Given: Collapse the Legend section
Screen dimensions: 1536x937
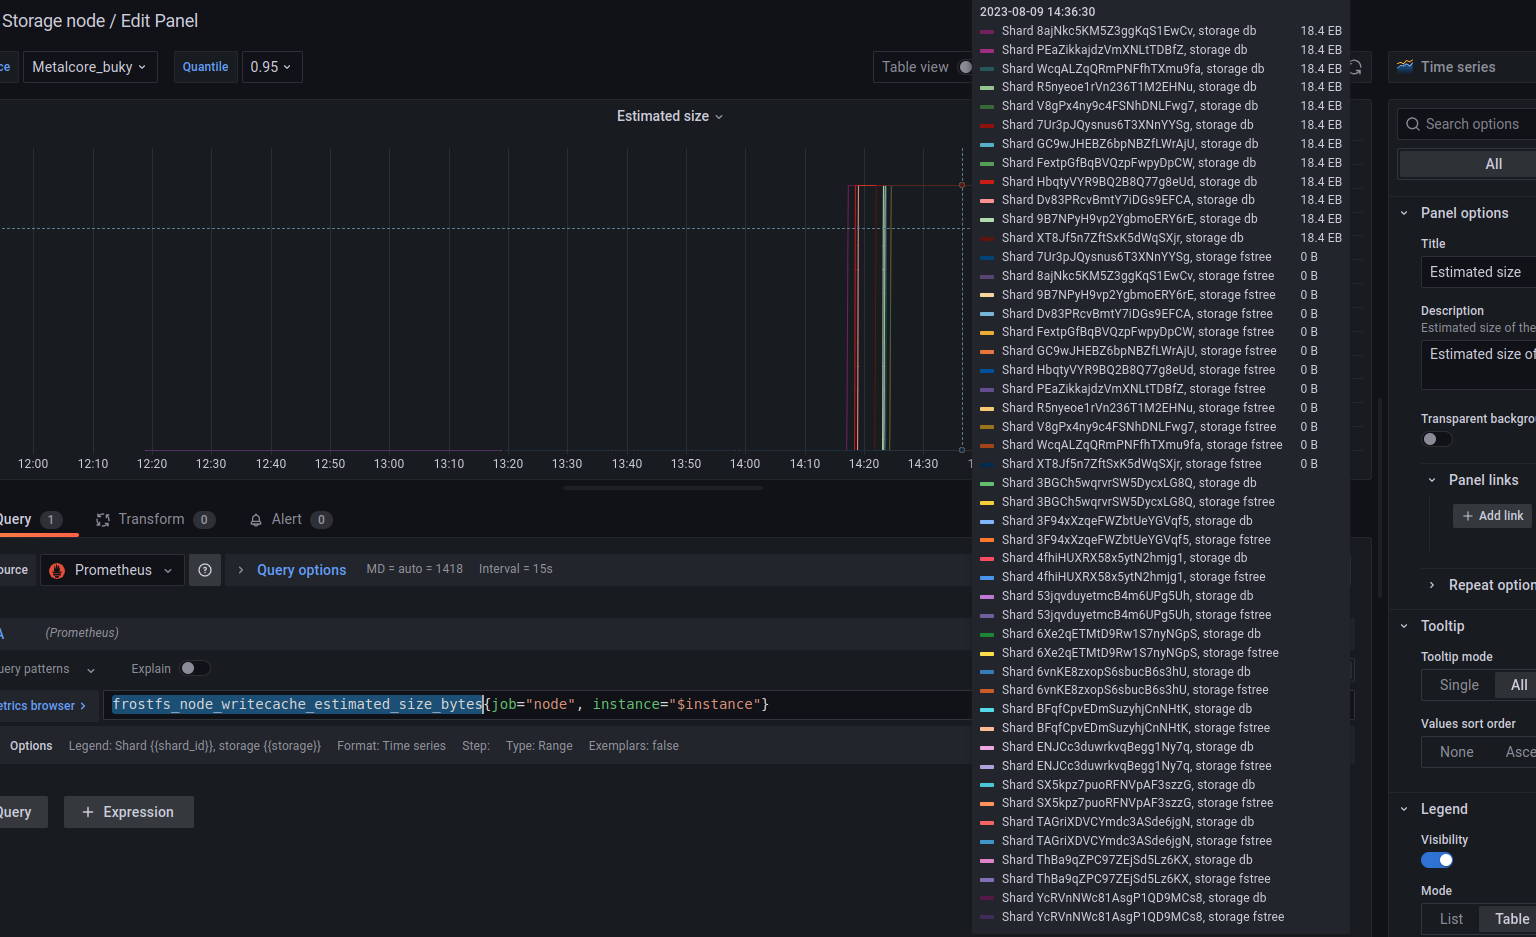Looking at the screenshot, I should pyautogui.click(x=1404, y=809).
